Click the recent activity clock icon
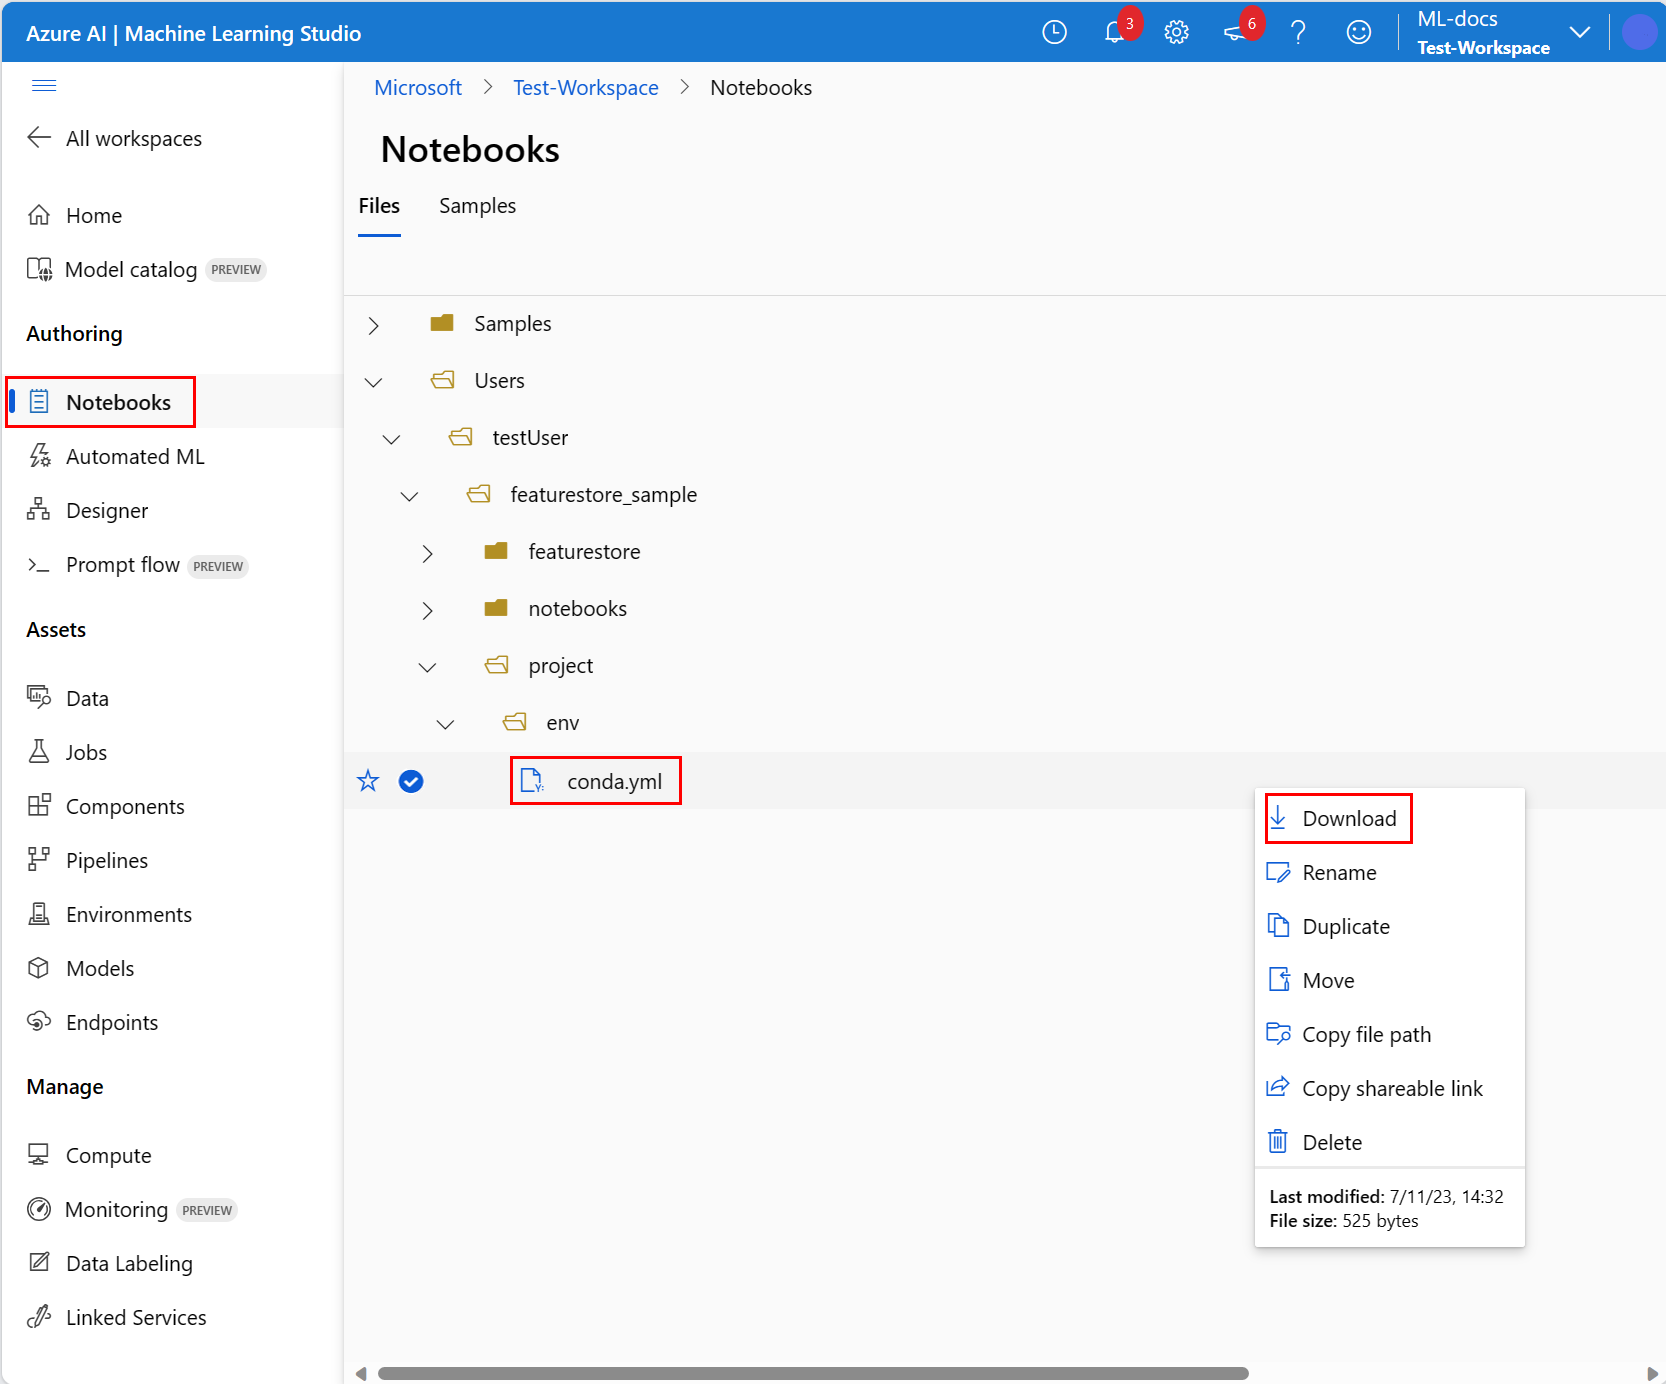1666x1384 pixels. point(1054,33)
